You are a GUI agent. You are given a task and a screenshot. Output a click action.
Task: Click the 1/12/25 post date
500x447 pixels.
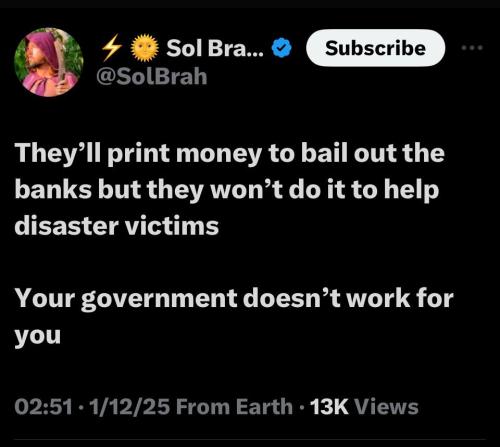129,407
